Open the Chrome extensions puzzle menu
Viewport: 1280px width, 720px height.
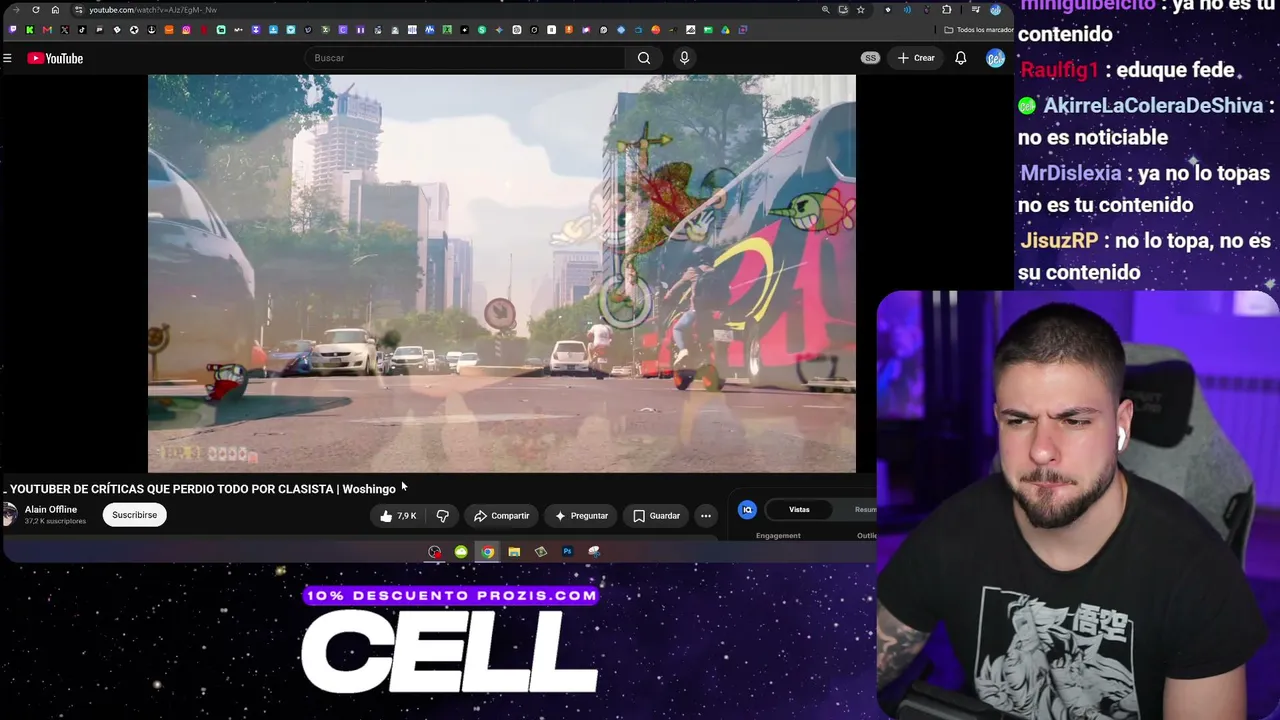(x=946, y=10)
